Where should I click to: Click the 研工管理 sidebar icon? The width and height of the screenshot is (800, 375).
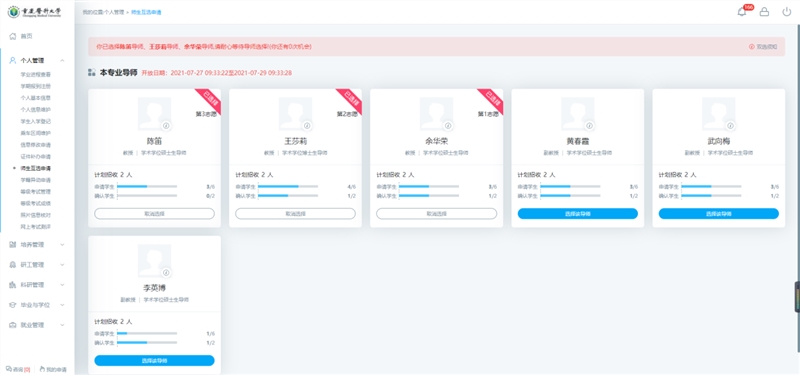click(x=13, y=265)
